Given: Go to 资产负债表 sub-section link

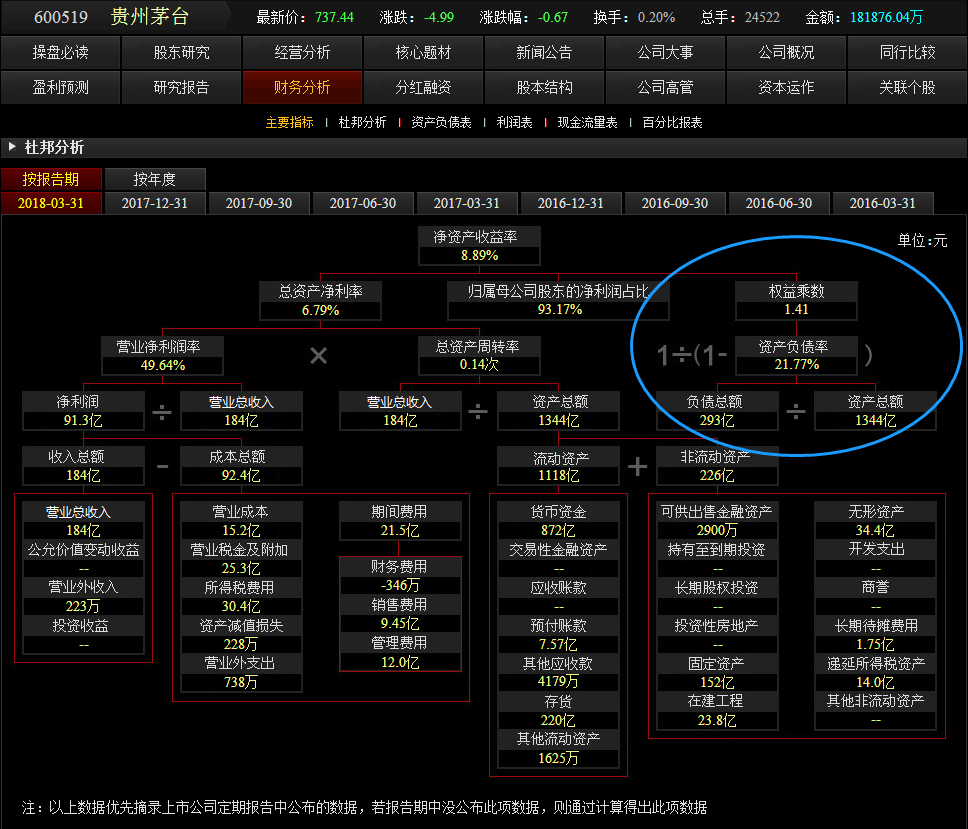Looking at the screenshot, I should 441,122.
